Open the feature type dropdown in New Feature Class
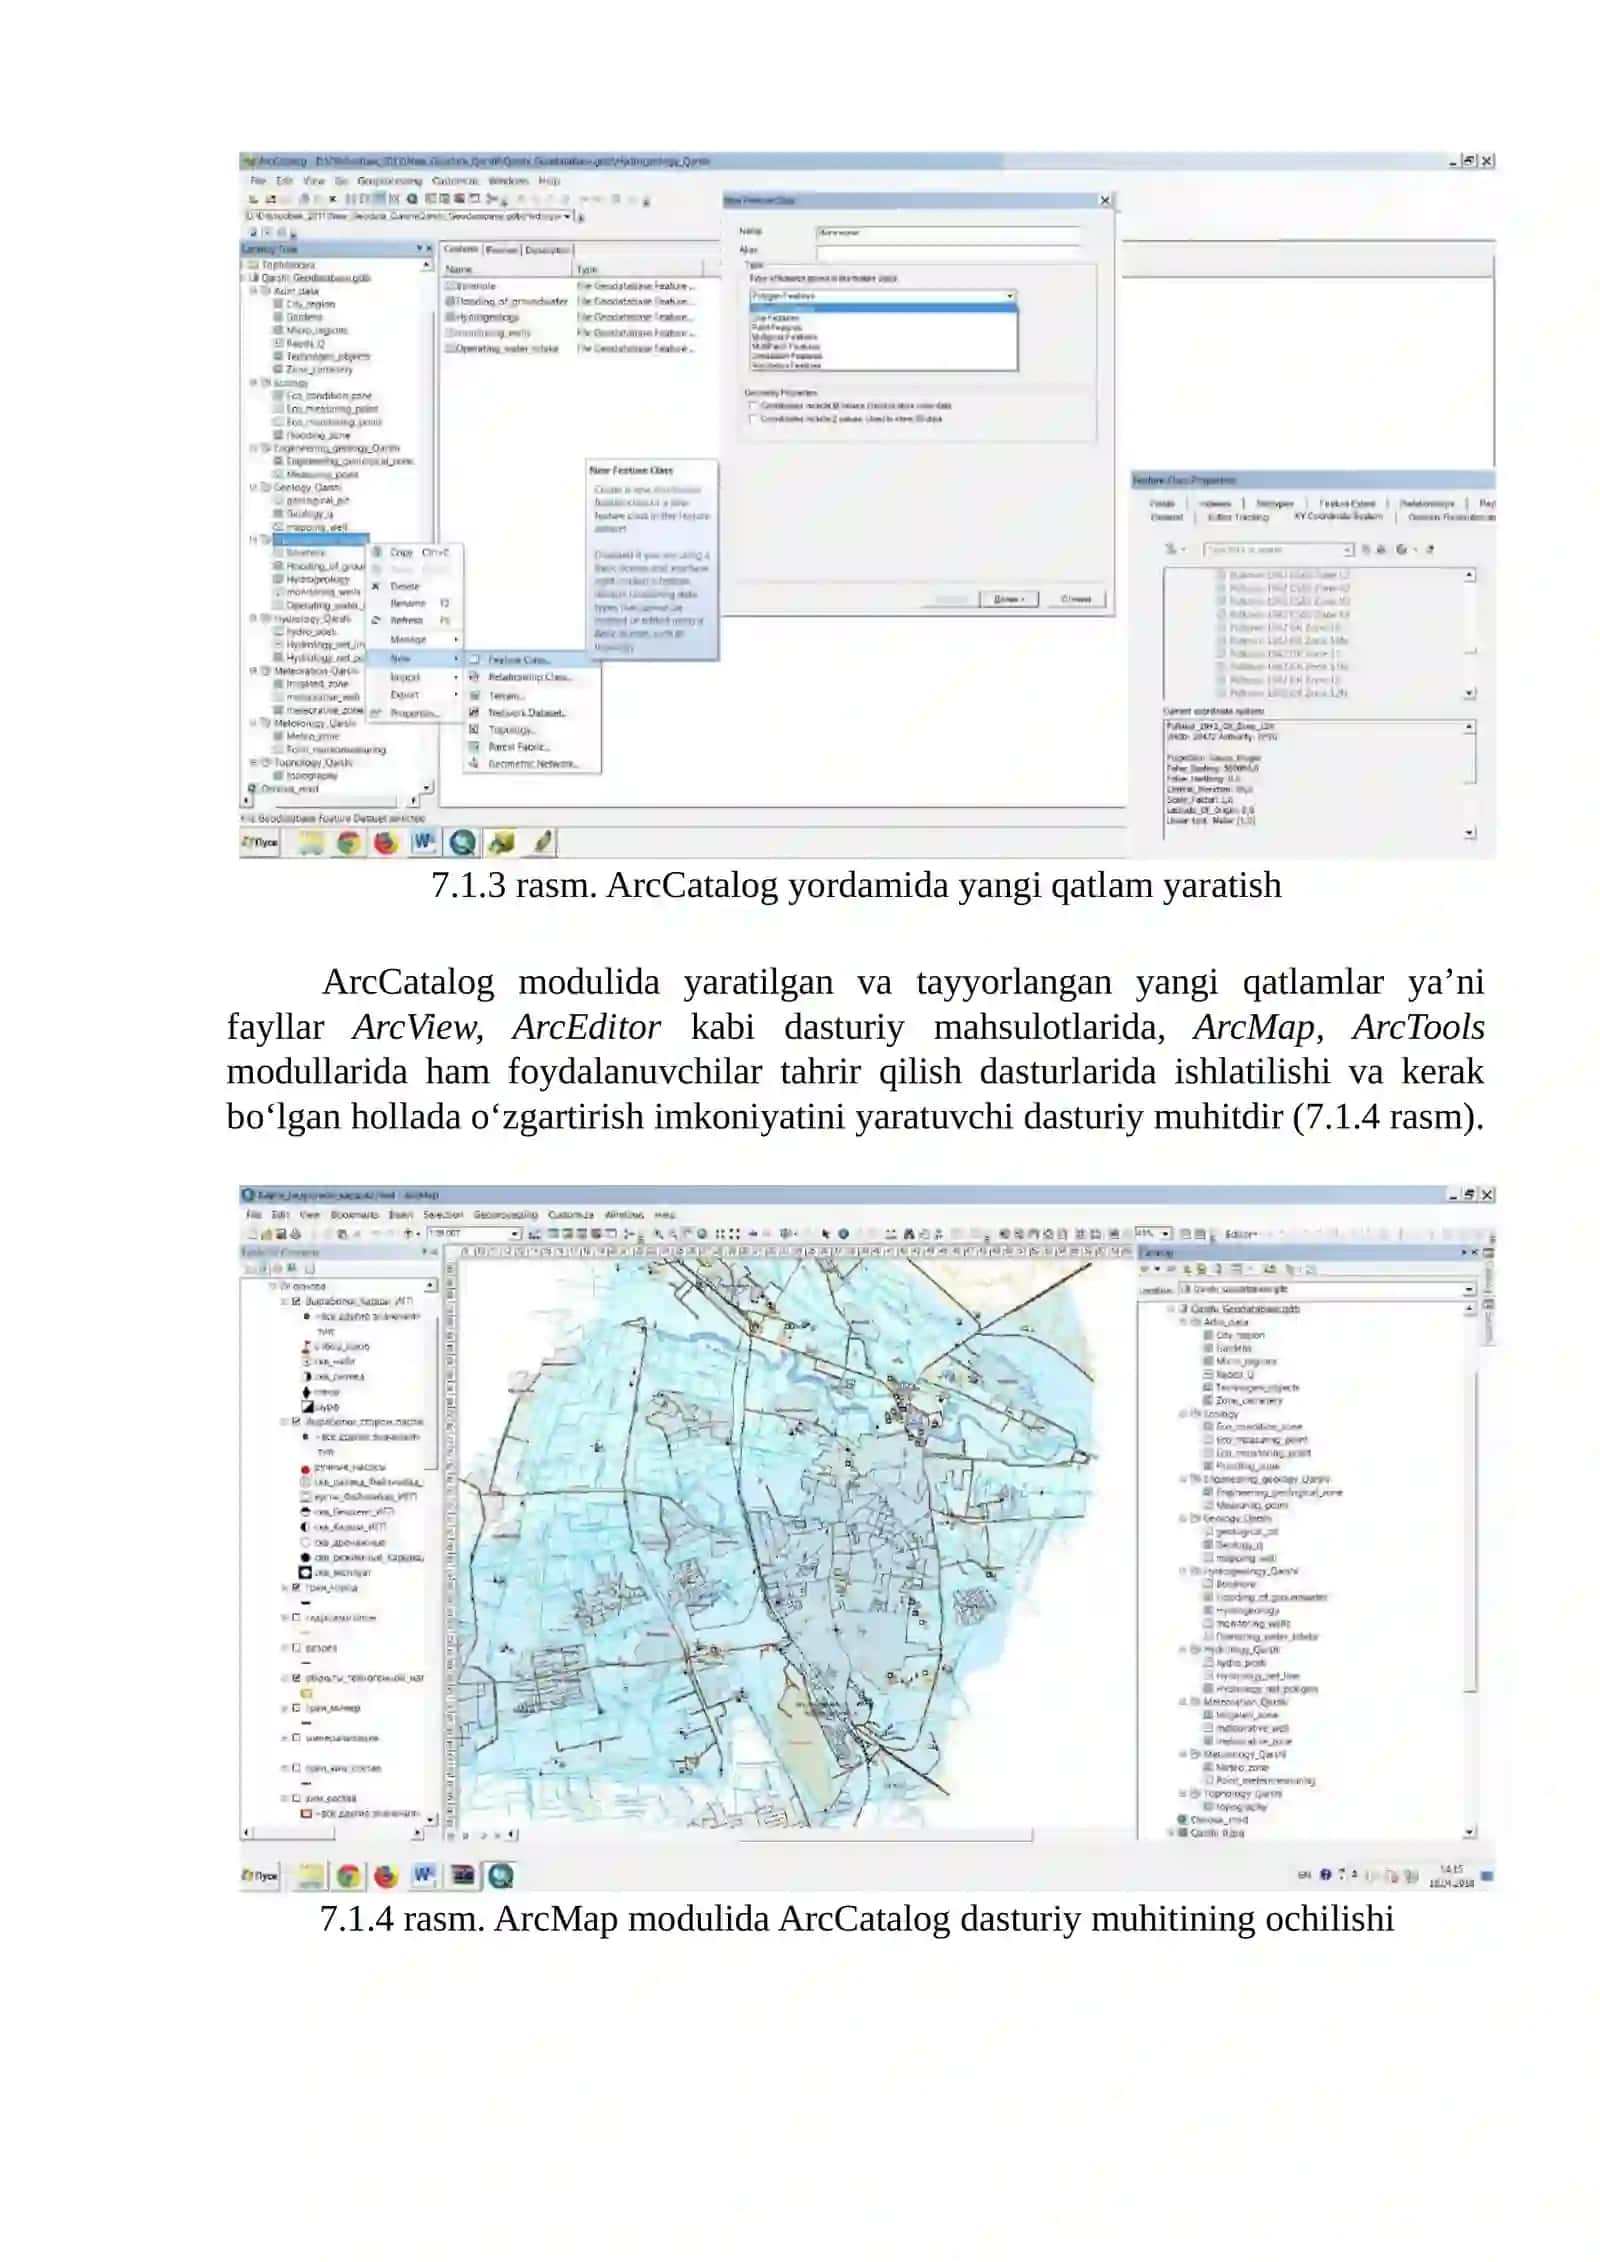 (x=1010, y=296)
